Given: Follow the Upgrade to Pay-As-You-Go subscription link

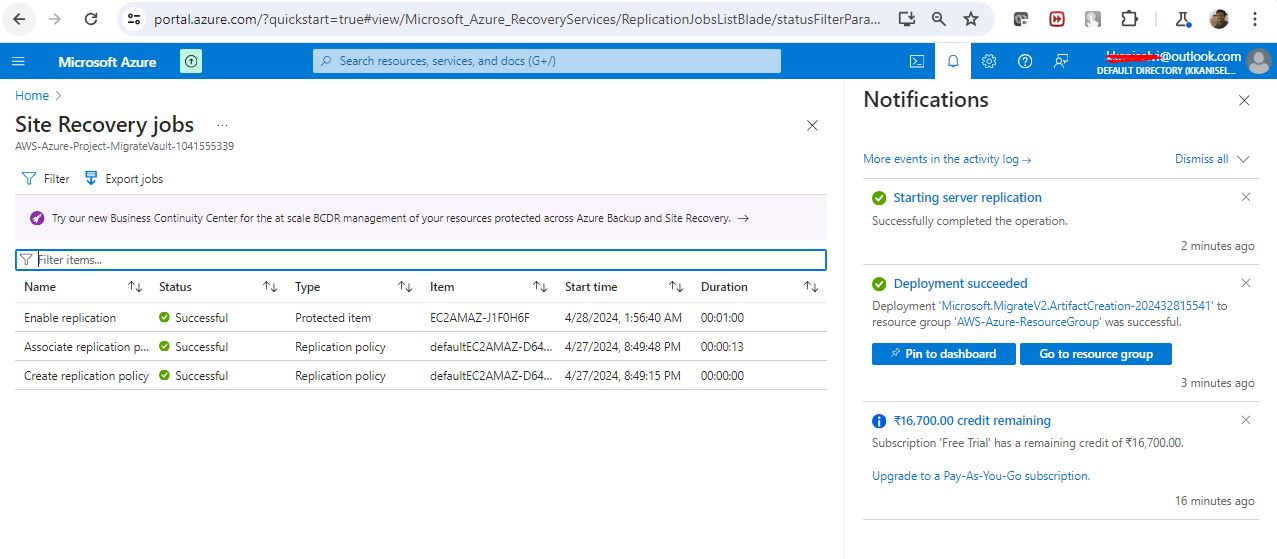Looking at the screenshot, I should point(980,476).
